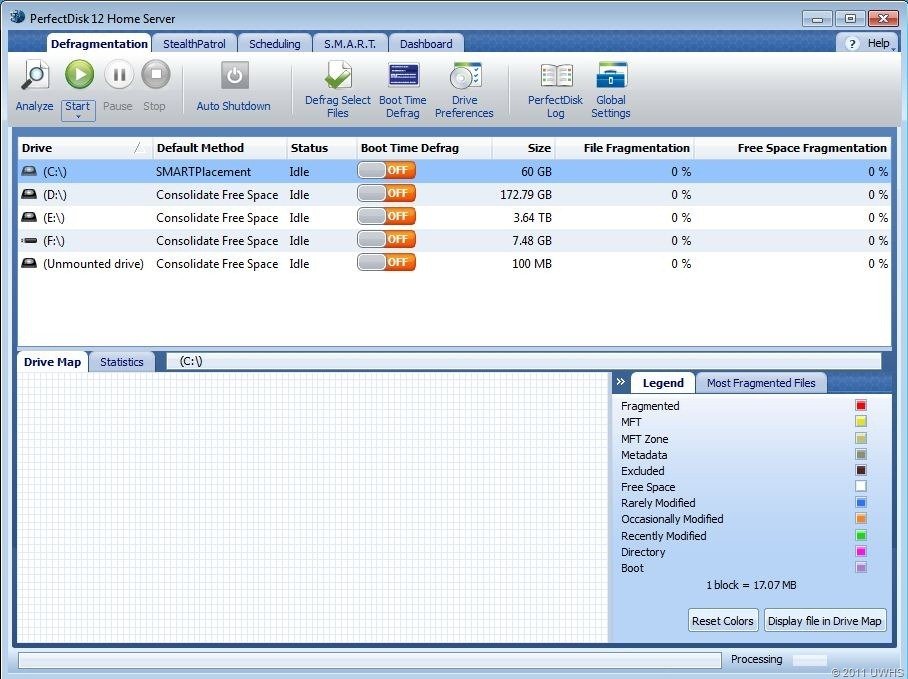Switch to the Statistics tab

(122, 362)
